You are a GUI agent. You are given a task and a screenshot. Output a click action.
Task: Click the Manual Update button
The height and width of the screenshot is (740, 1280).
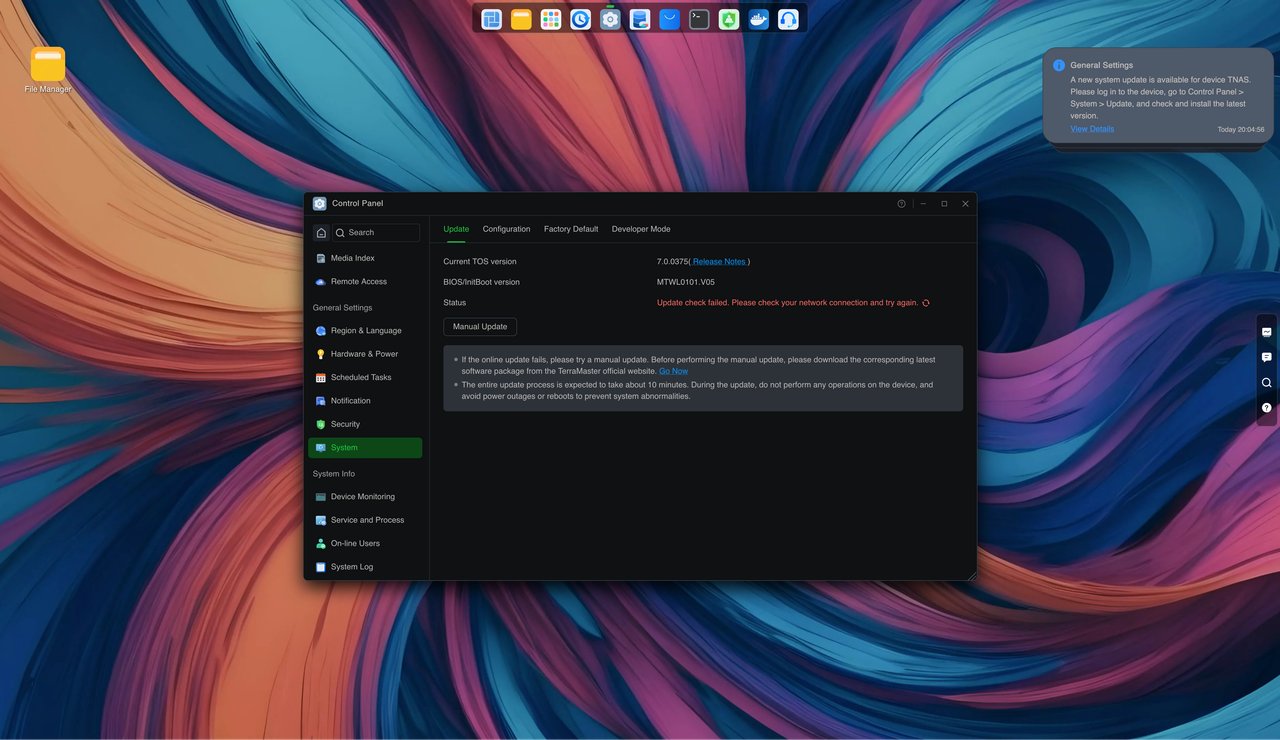click(x=480, y=327)
